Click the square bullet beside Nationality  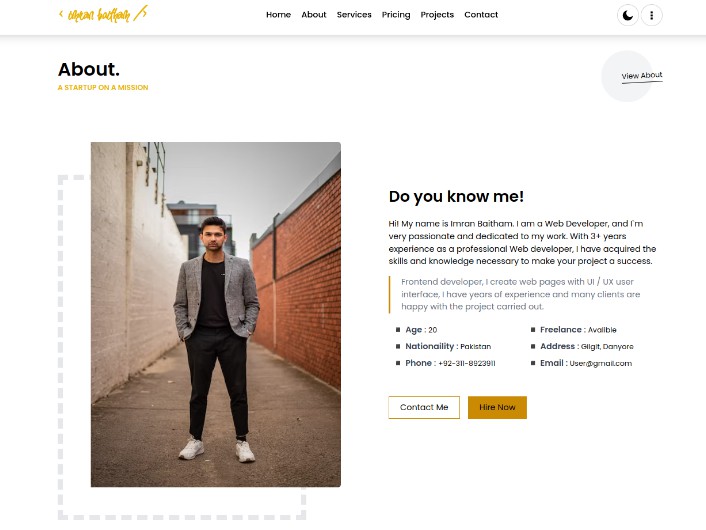(x=398, y=347)
